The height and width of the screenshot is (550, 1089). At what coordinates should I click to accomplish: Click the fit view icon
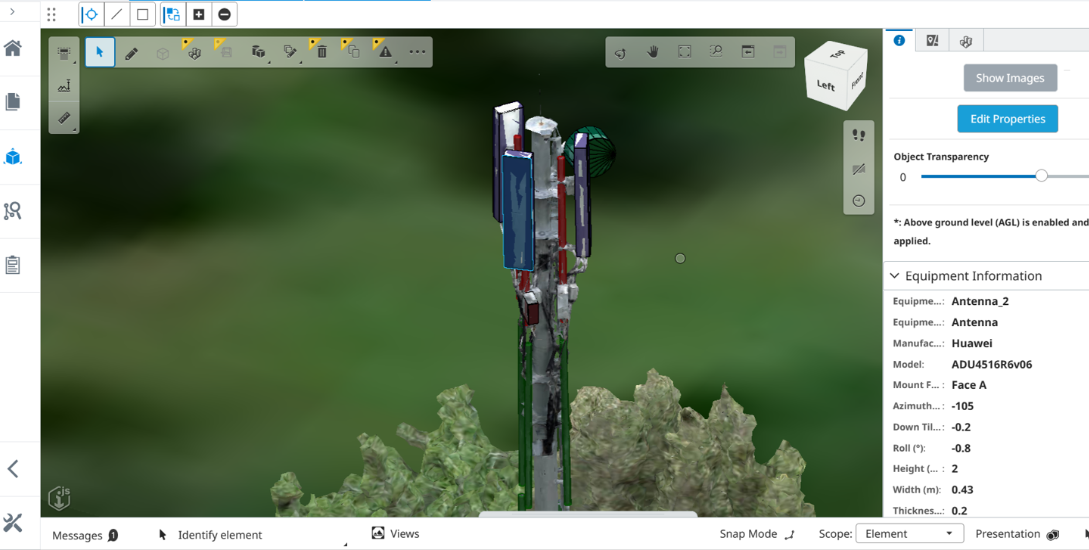(x=685, y=52)
